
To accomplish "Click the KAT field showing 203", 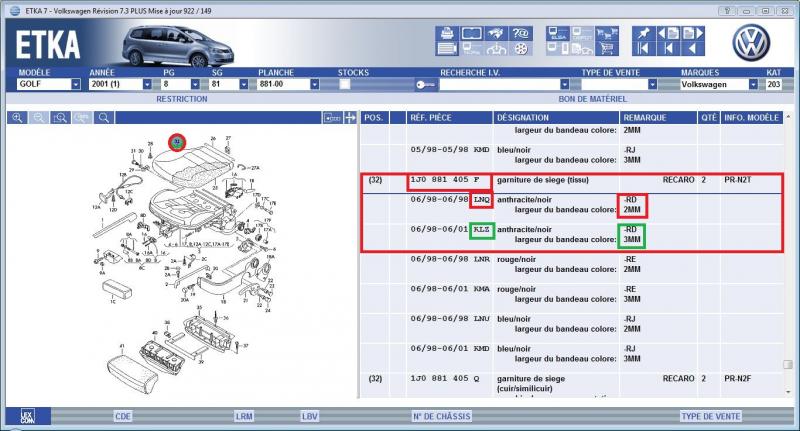I will pyautogui.click(x=773, y=84).
